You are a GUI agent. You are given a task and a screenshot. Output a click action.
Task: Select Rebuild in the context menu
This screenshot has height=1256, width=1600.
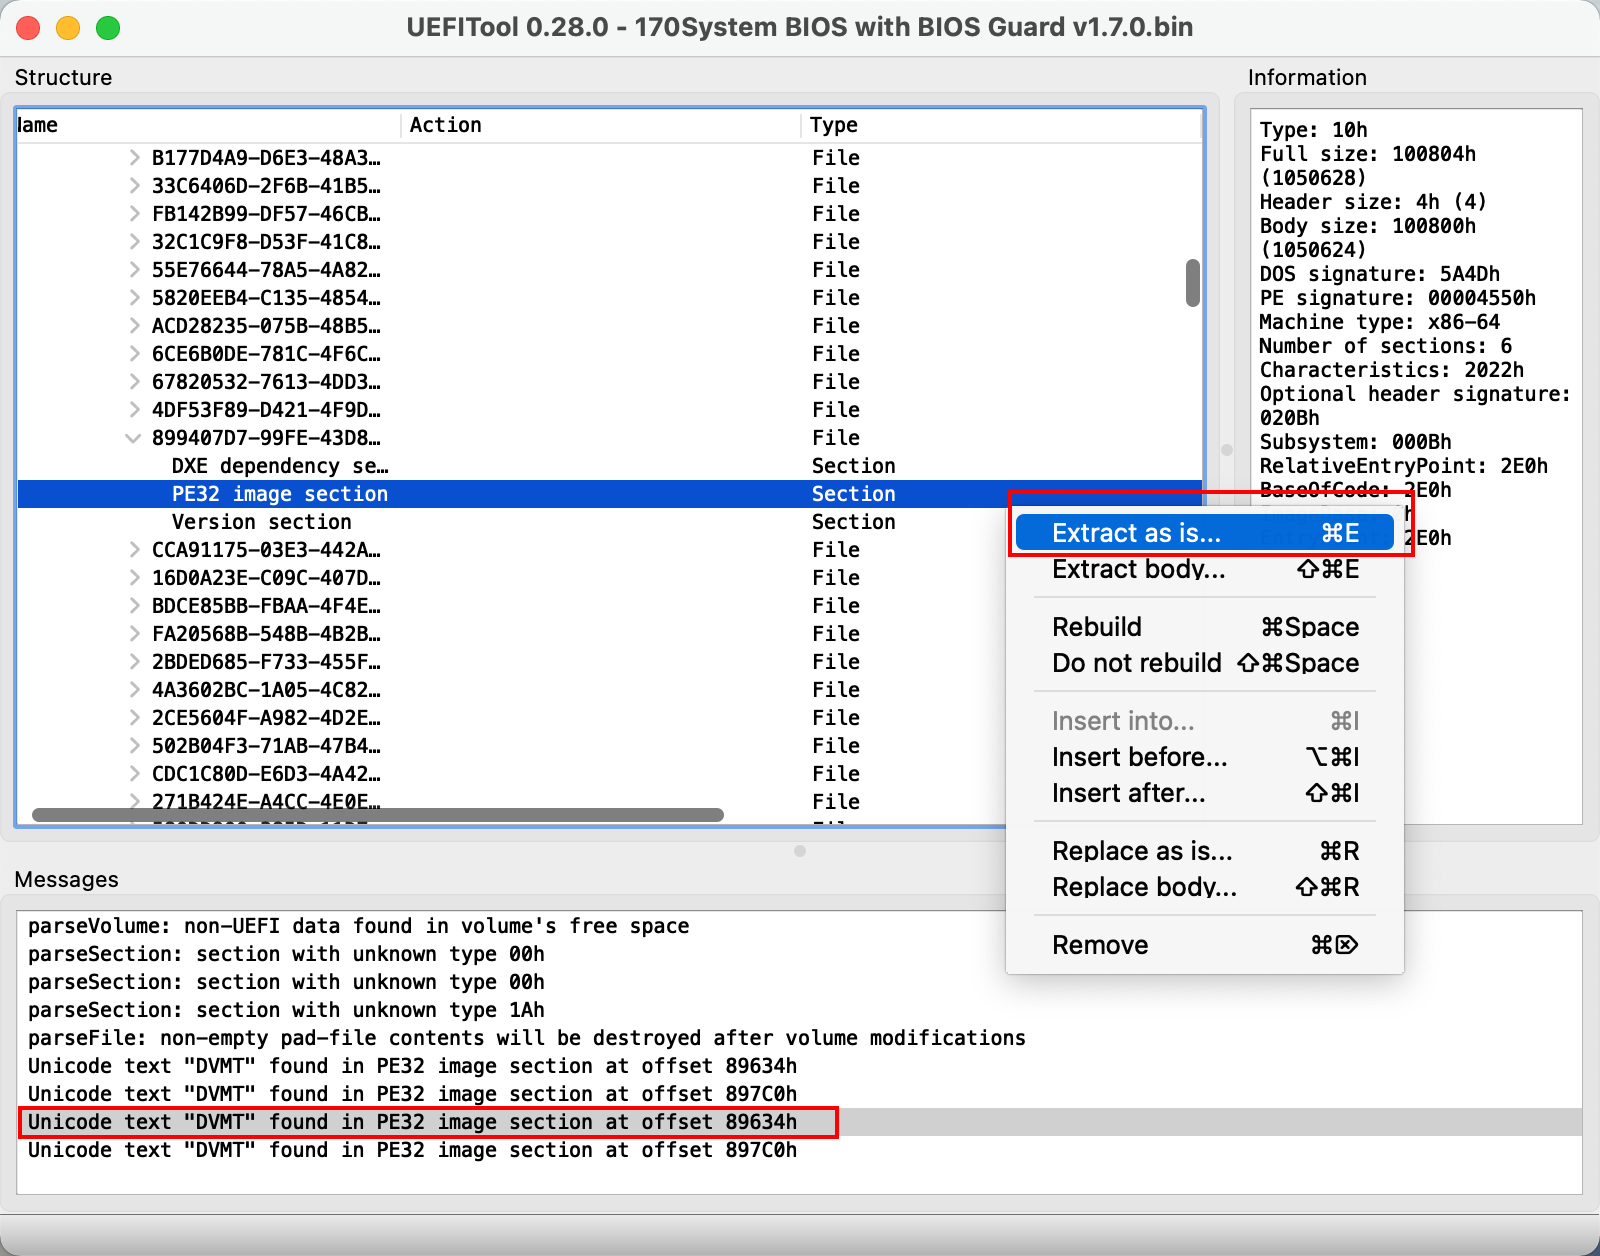1205,627
